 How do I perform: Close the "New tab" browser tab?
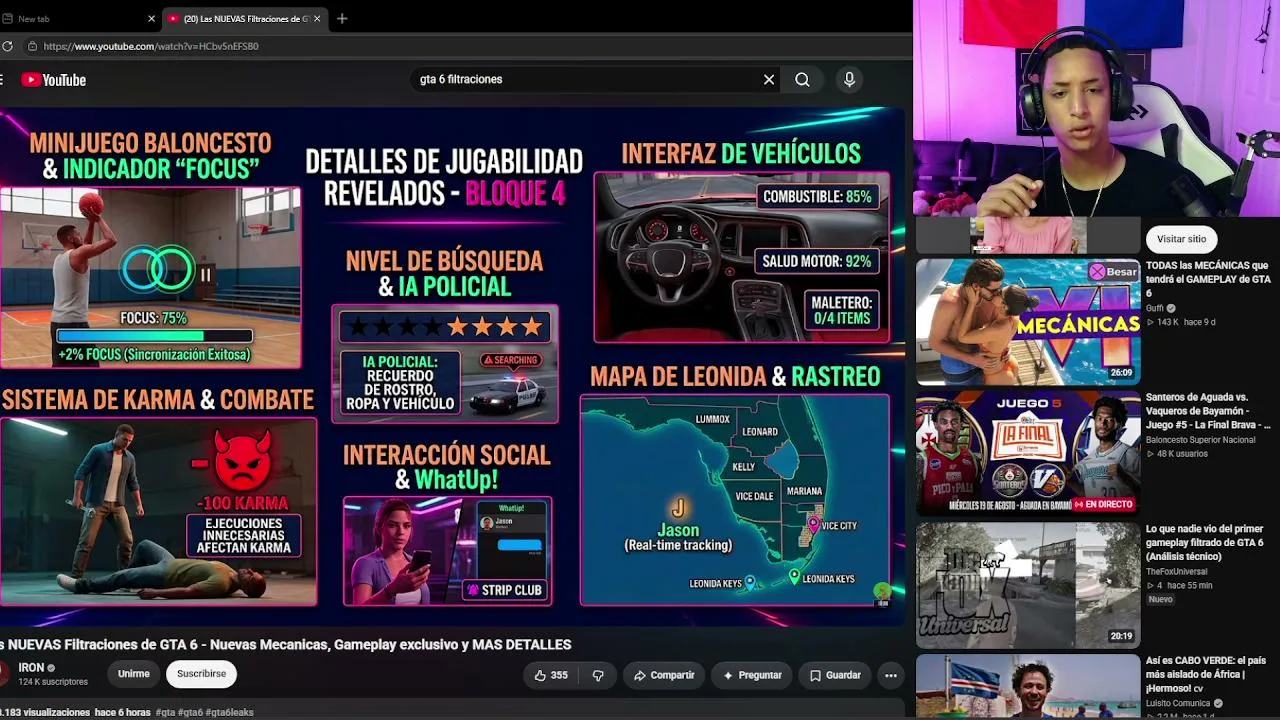[x=151, y=18]
